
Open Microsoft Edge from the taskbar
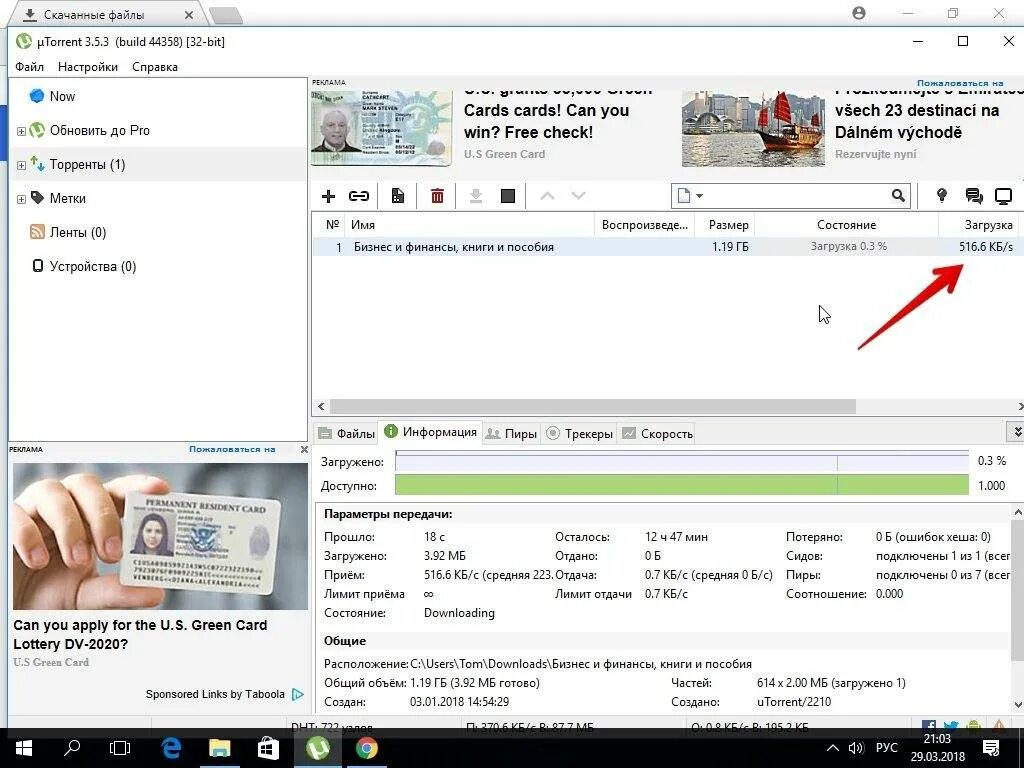[x=171, y=748]
